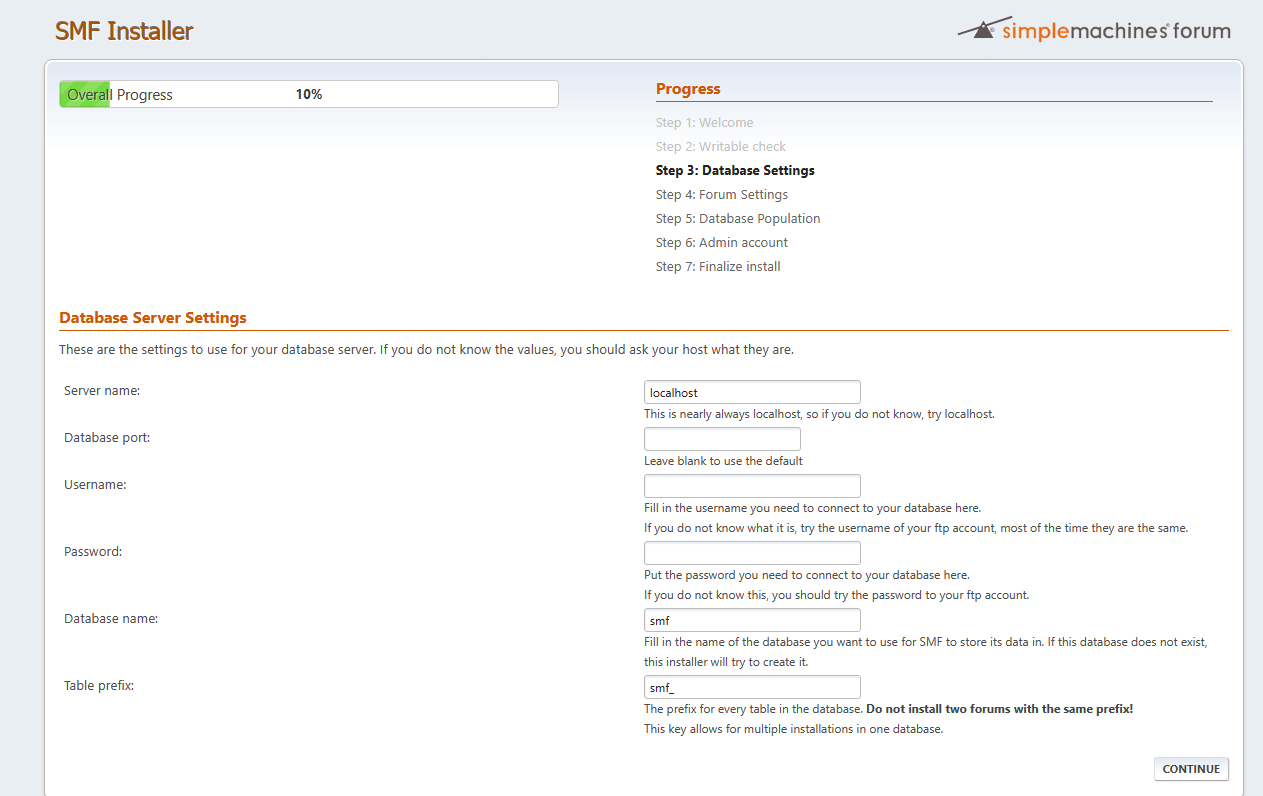Click the CONTINUE button
Viewport: 1263px width, 796px height.
pos(1191,769)
